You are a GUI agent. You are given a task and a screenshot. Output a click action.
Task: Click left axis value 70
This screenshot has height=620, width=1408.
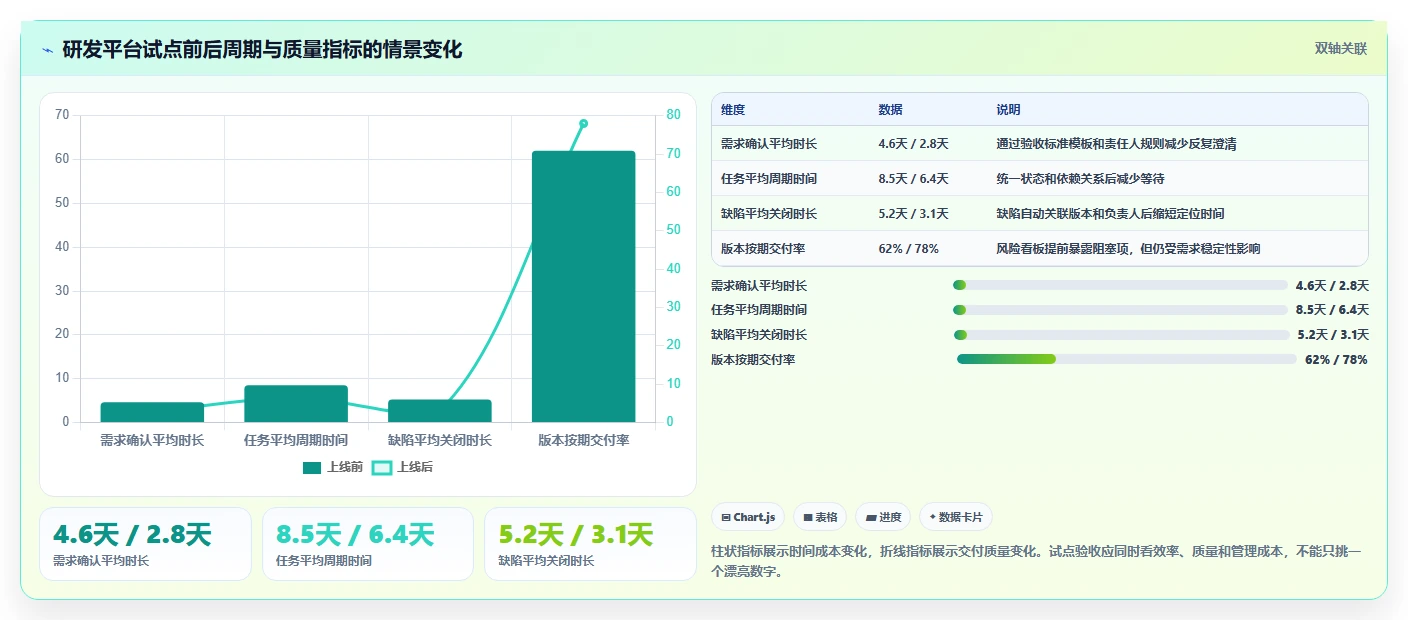[62, 115]
